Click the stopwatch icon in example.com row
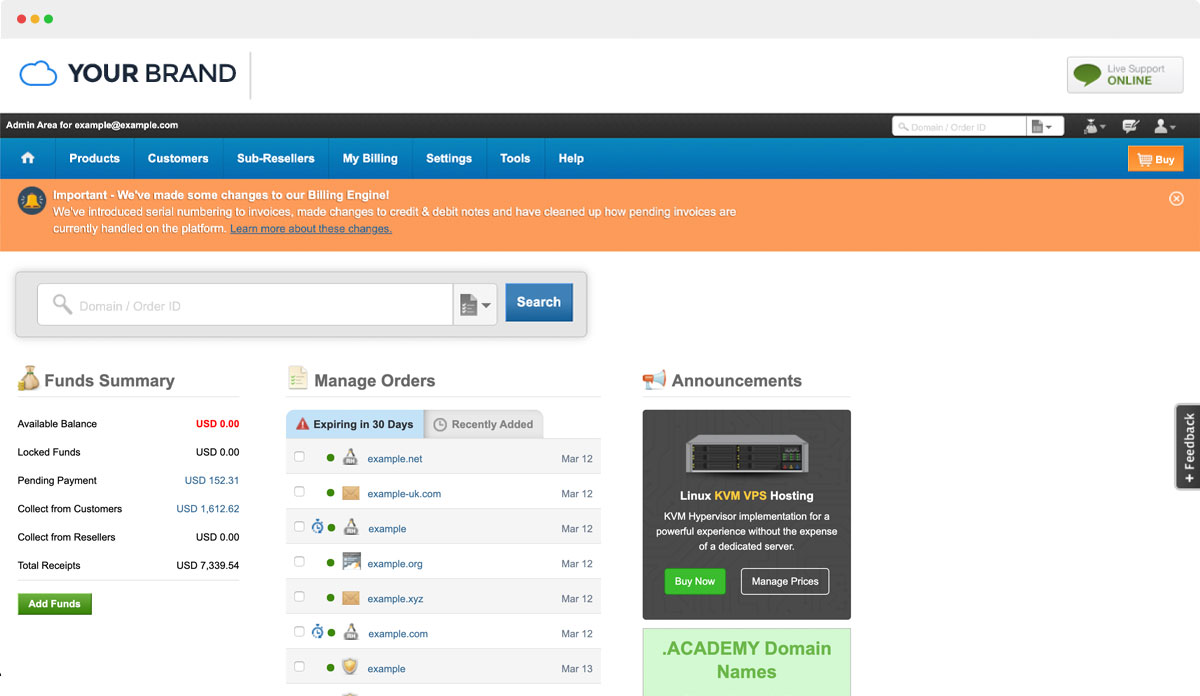This screenshot has height=696, width=1200. 317,632
